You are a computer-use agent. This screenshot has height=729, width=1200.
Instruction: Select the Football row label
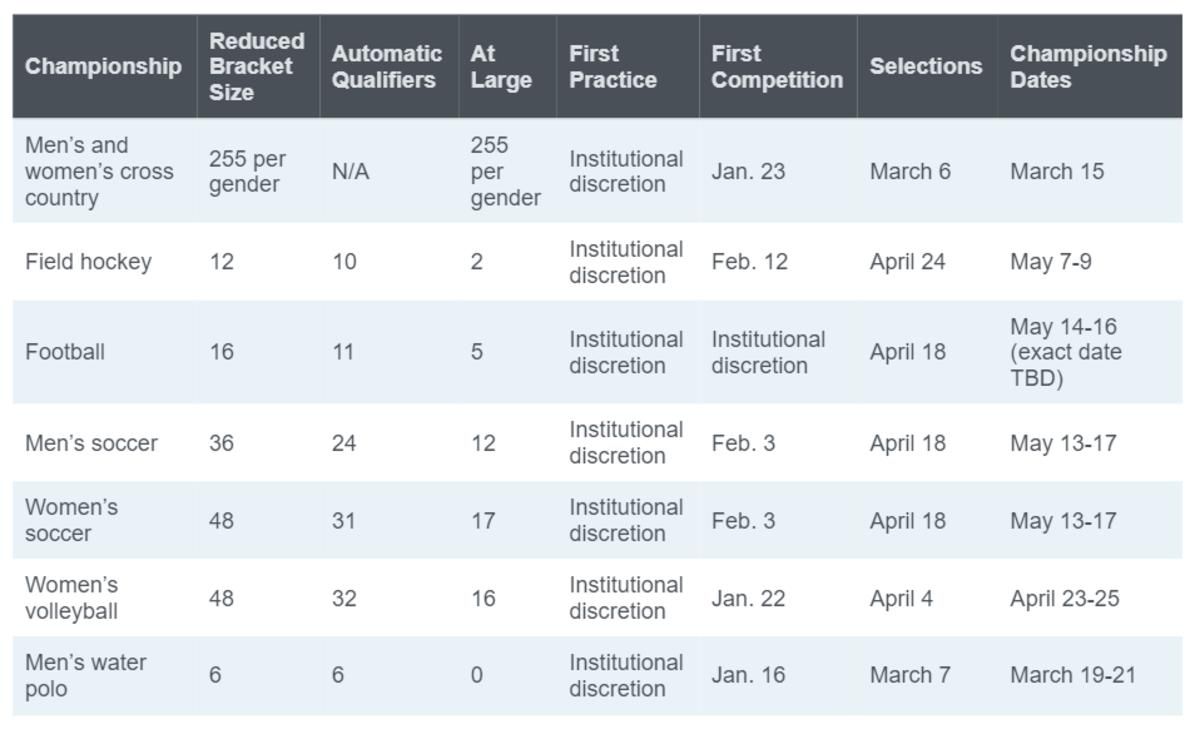pyautogui.click(x=65, y=352)
